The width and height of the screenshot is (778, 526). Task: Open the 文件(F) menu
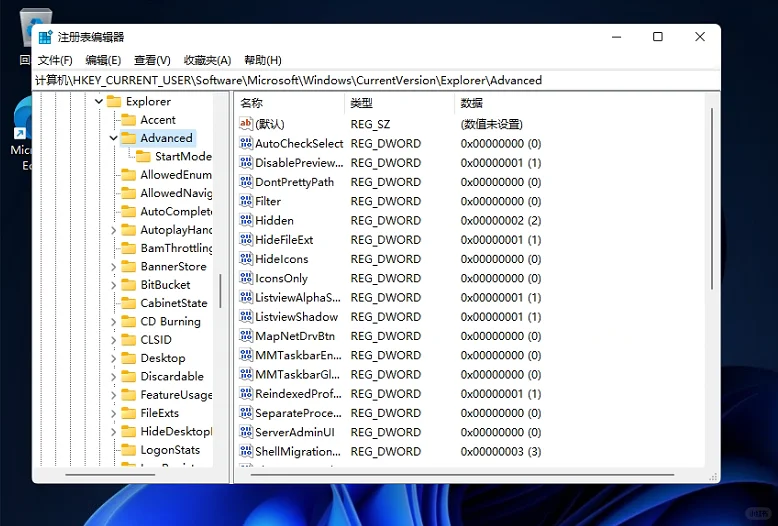(55, 61)
